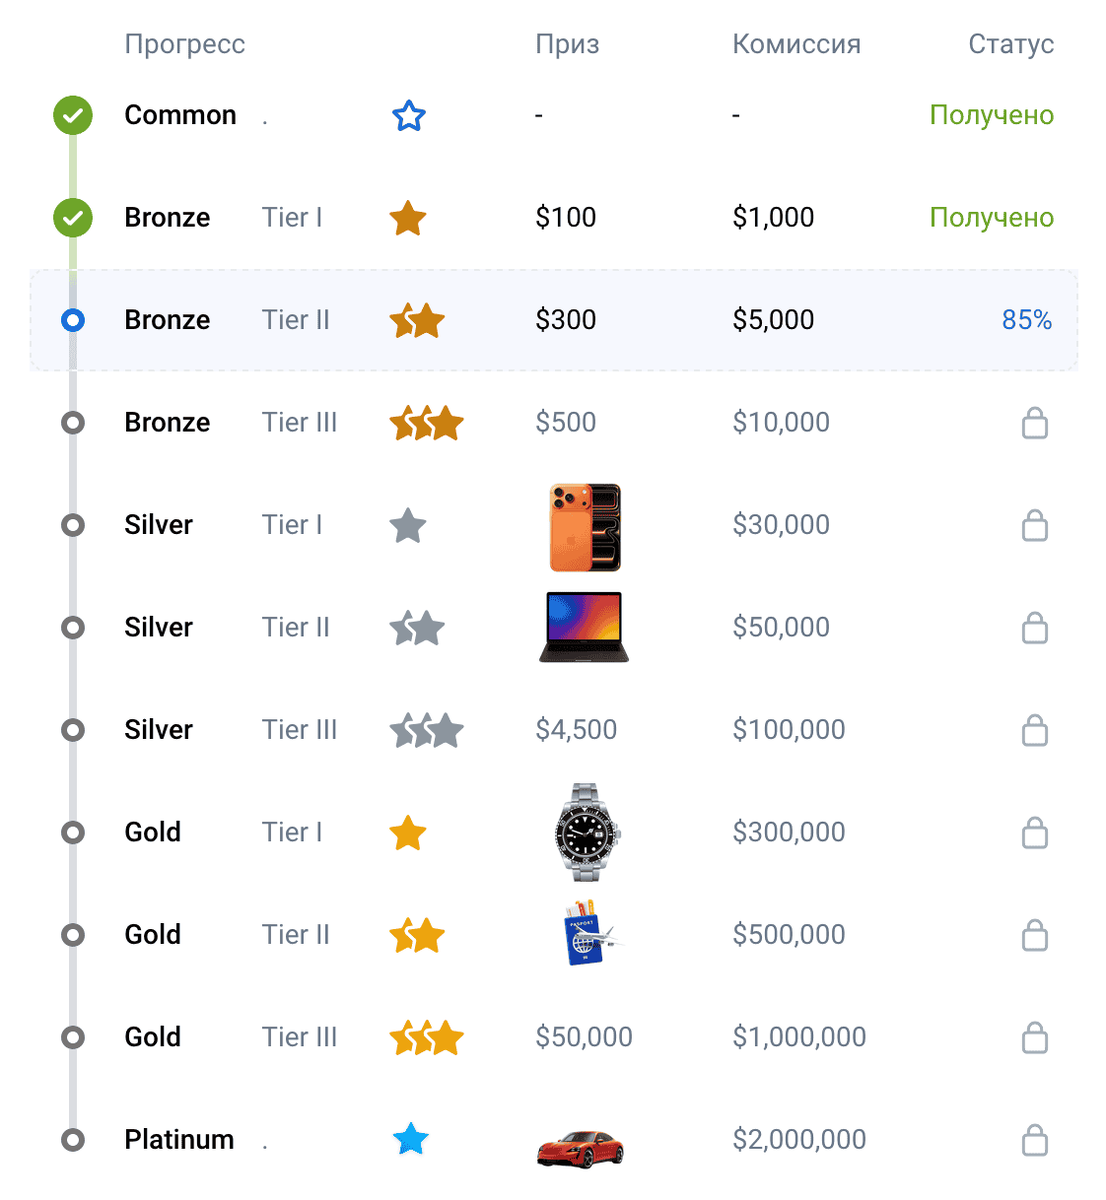Screen dimensions: 1106x1200
Task: Select the blue progress marker for Bronze Tier II
Action: point(73,320)
